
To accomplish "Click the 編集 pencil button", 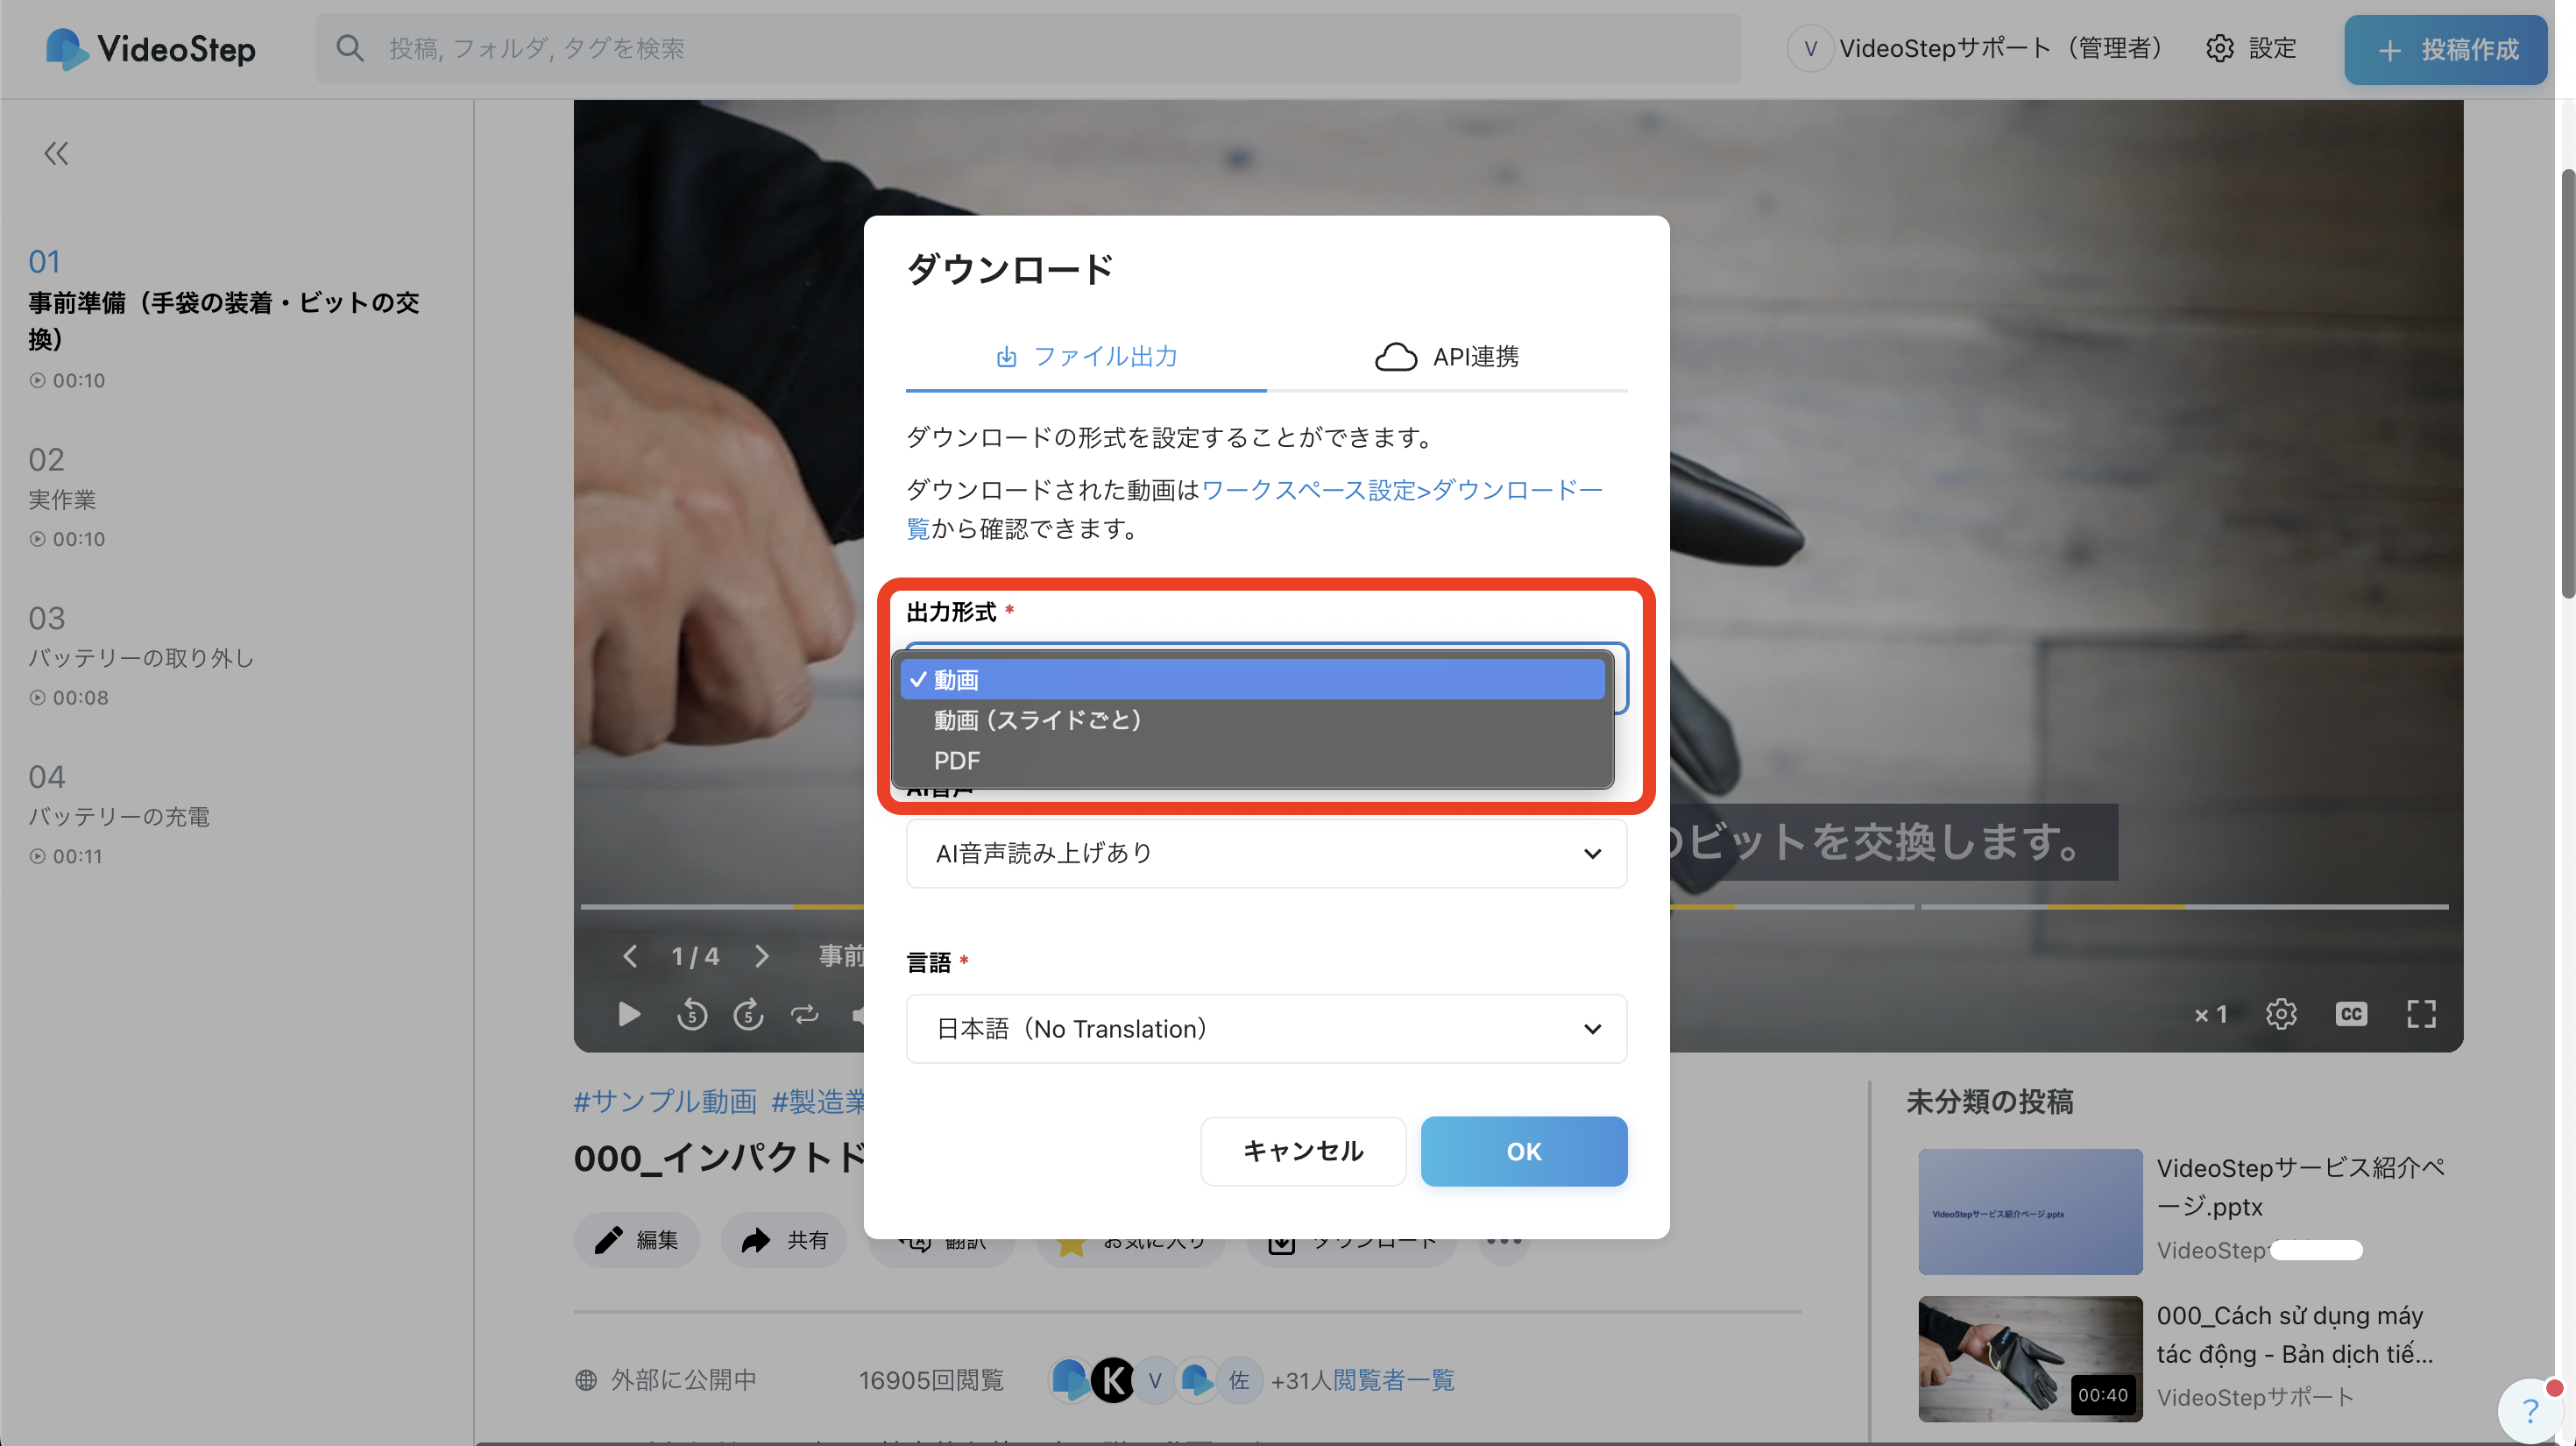I will click(x=636, y=1240).
